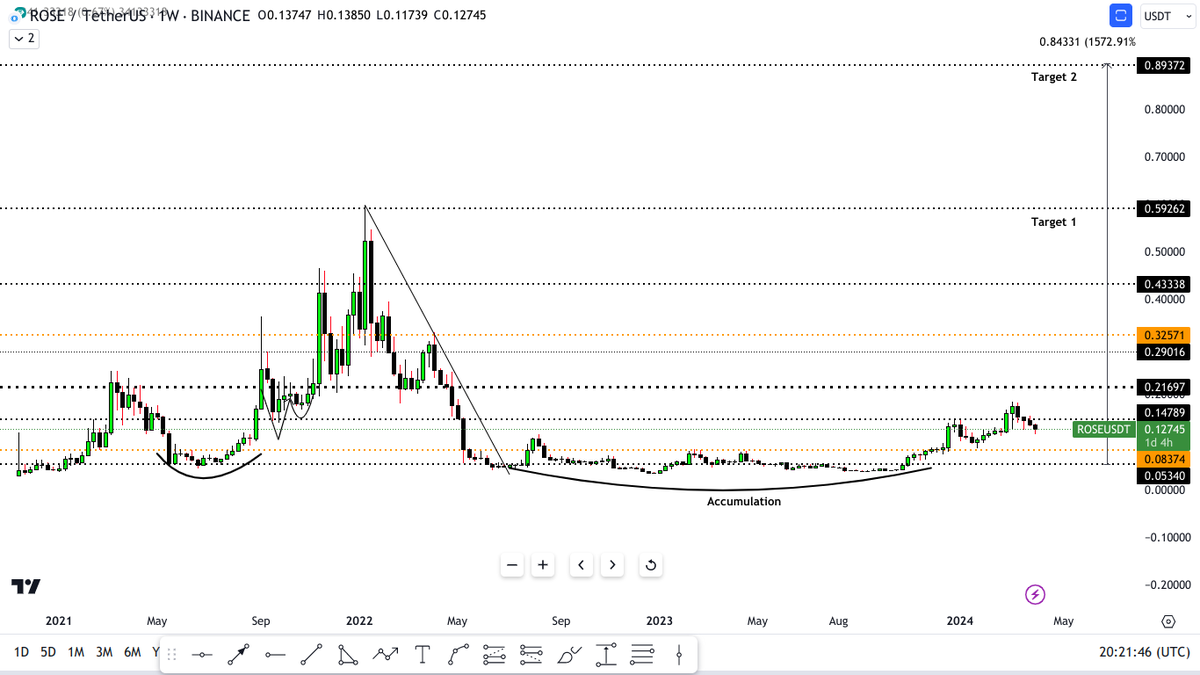Zoom in the chart with plus button
This screenshot has height=675, width=1200.
pyautogui.click(x=543, y=565)
